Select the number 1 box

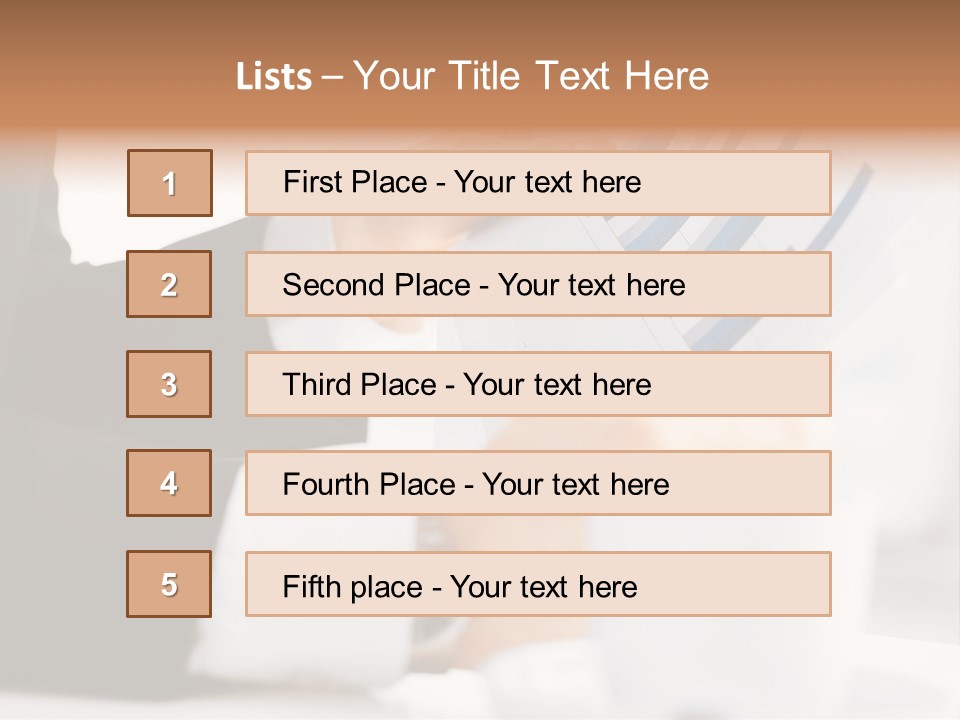point(170,183)
